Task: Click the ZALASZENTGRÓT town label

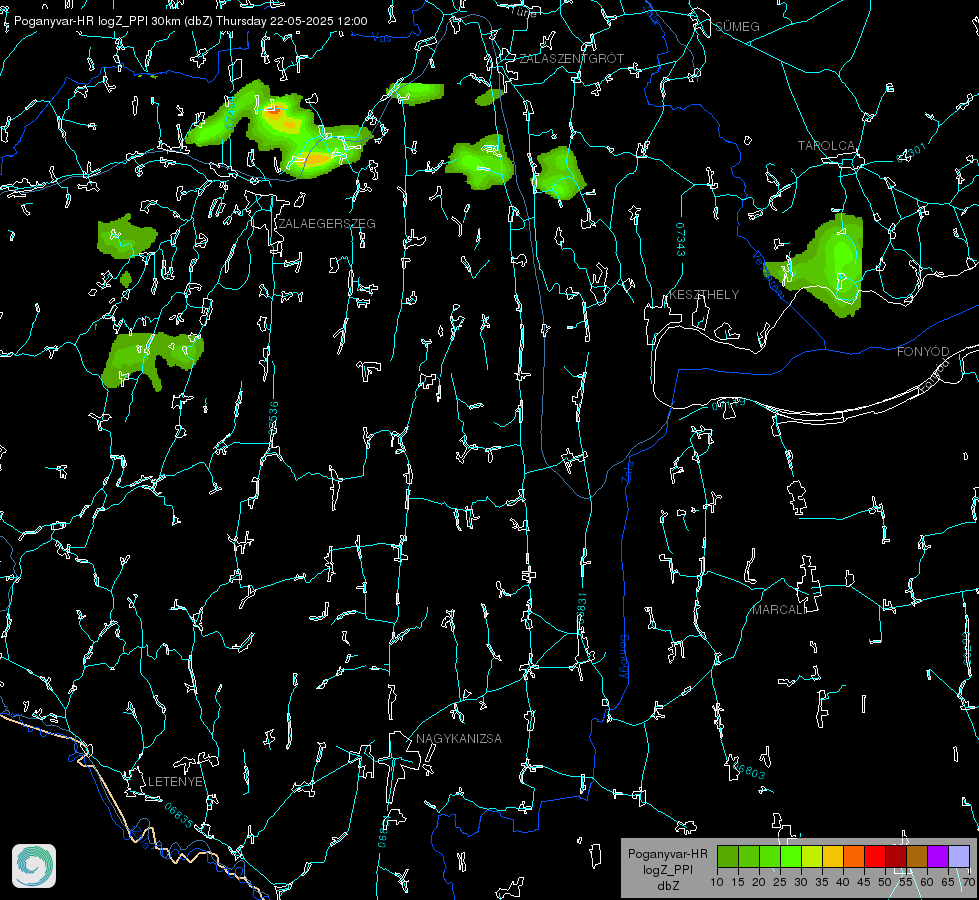Action: [x=571, y=58]
